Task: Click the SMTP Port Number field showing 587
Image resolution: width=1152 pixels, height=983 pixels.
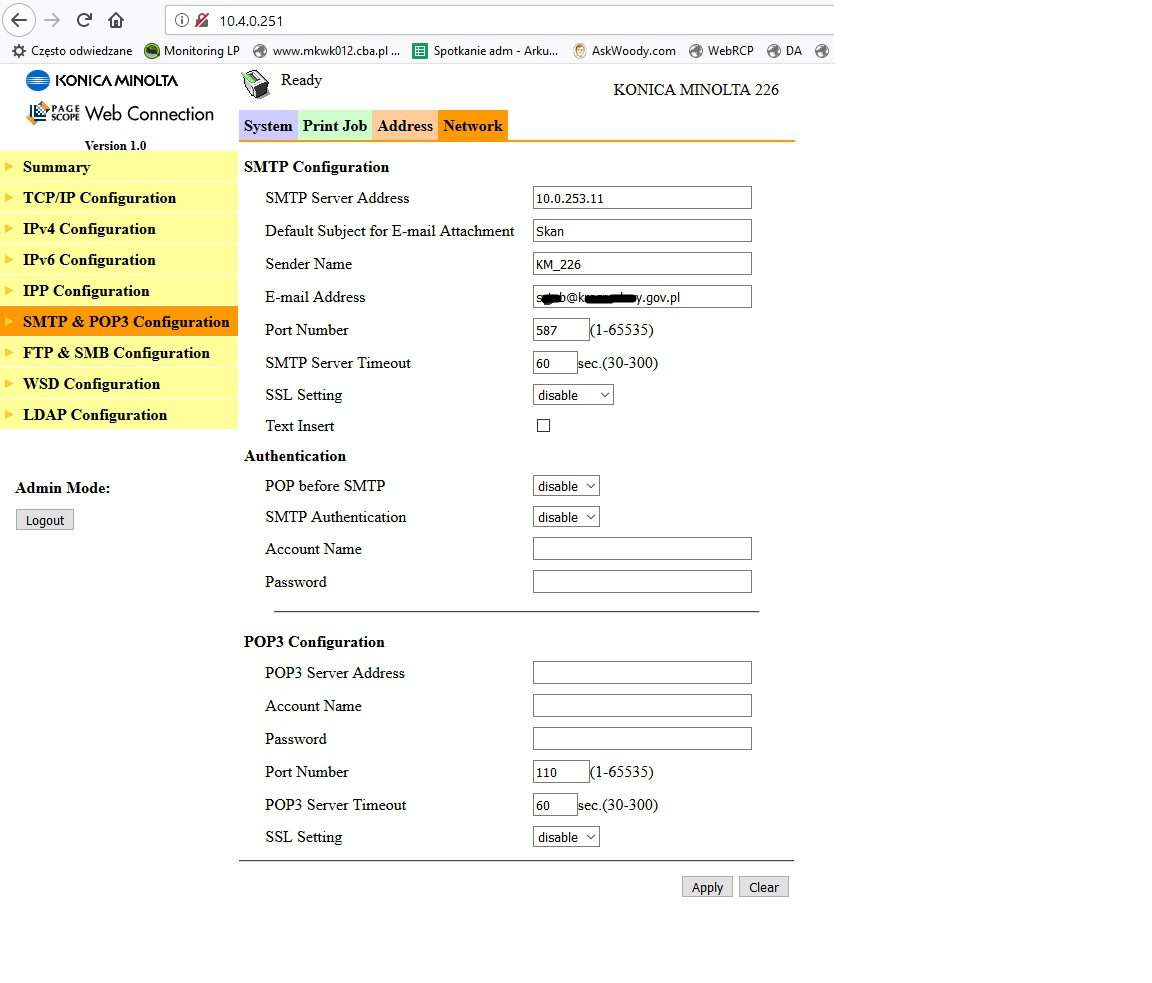Action: [561, 330]
